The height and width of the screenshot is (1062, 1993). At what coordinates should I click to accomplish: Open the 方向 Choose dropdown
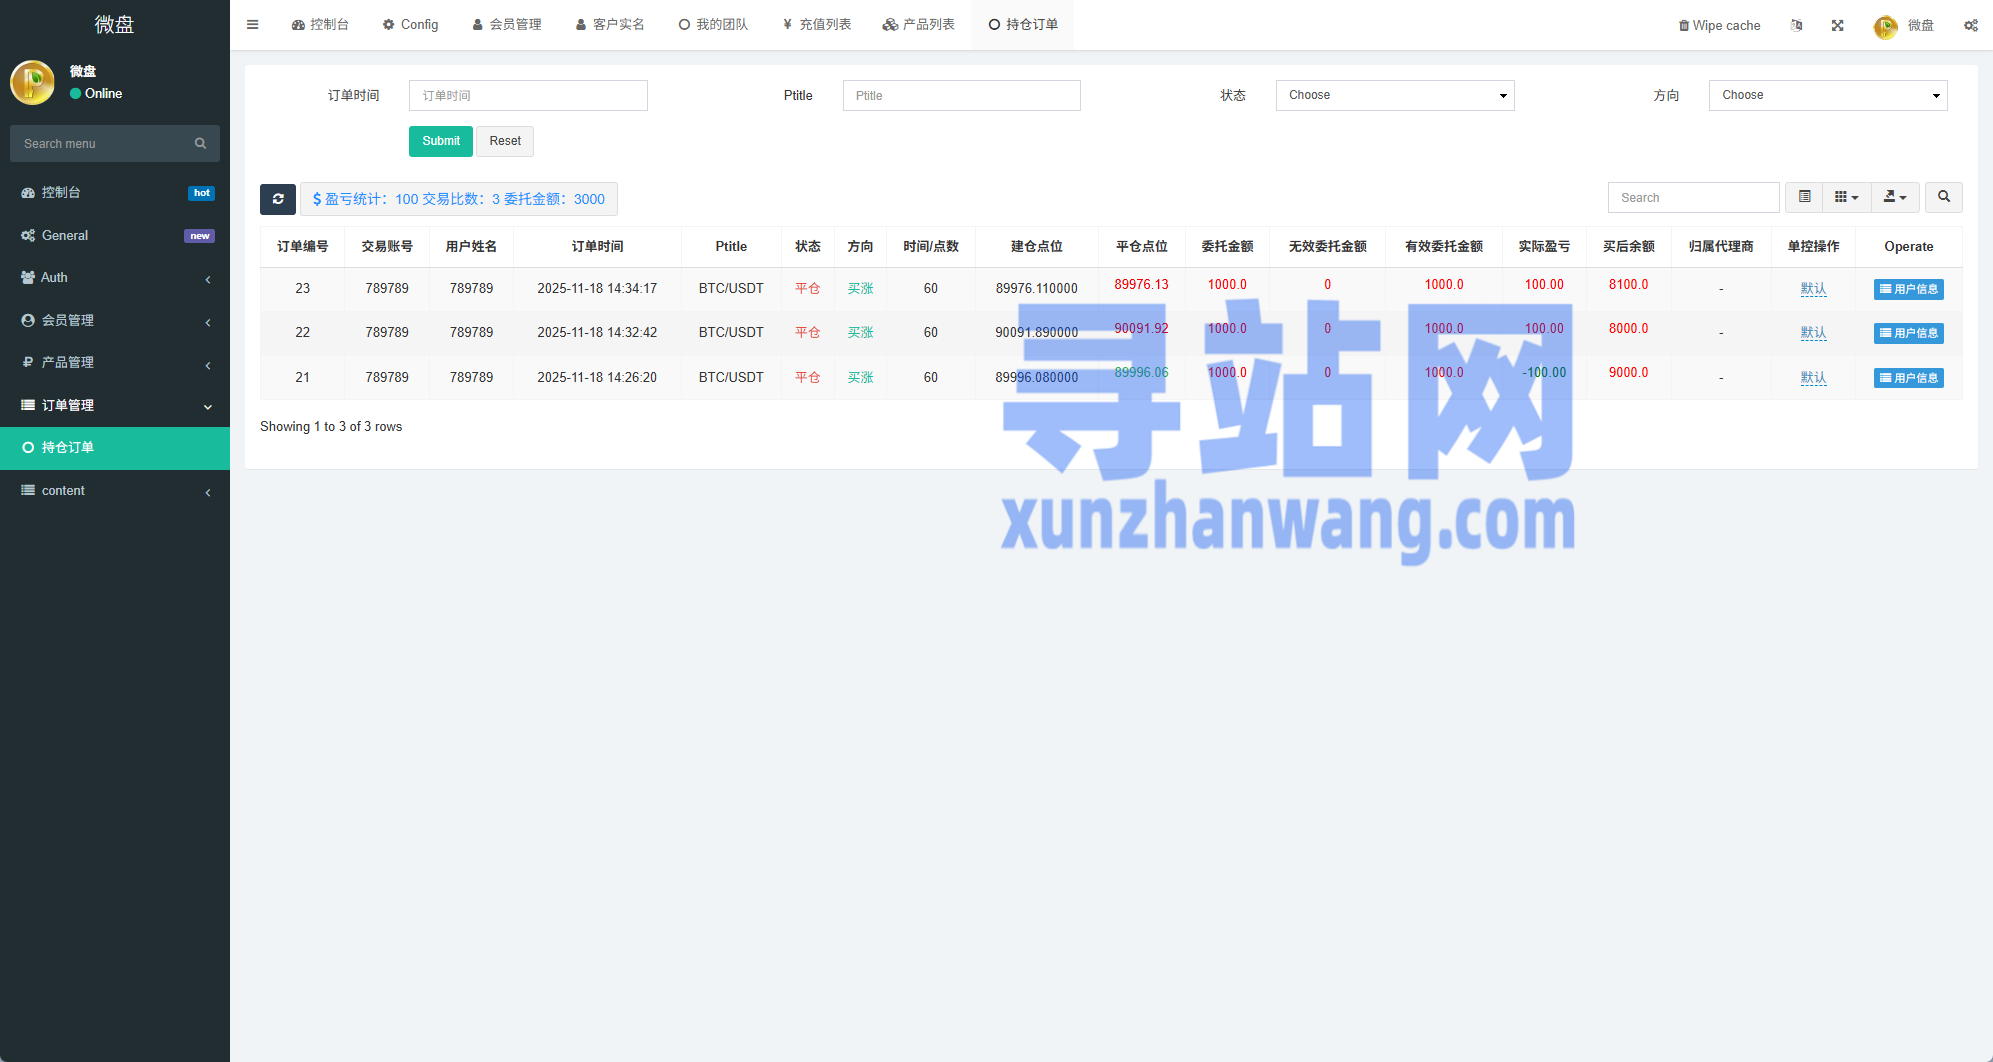coord(1827,95)
